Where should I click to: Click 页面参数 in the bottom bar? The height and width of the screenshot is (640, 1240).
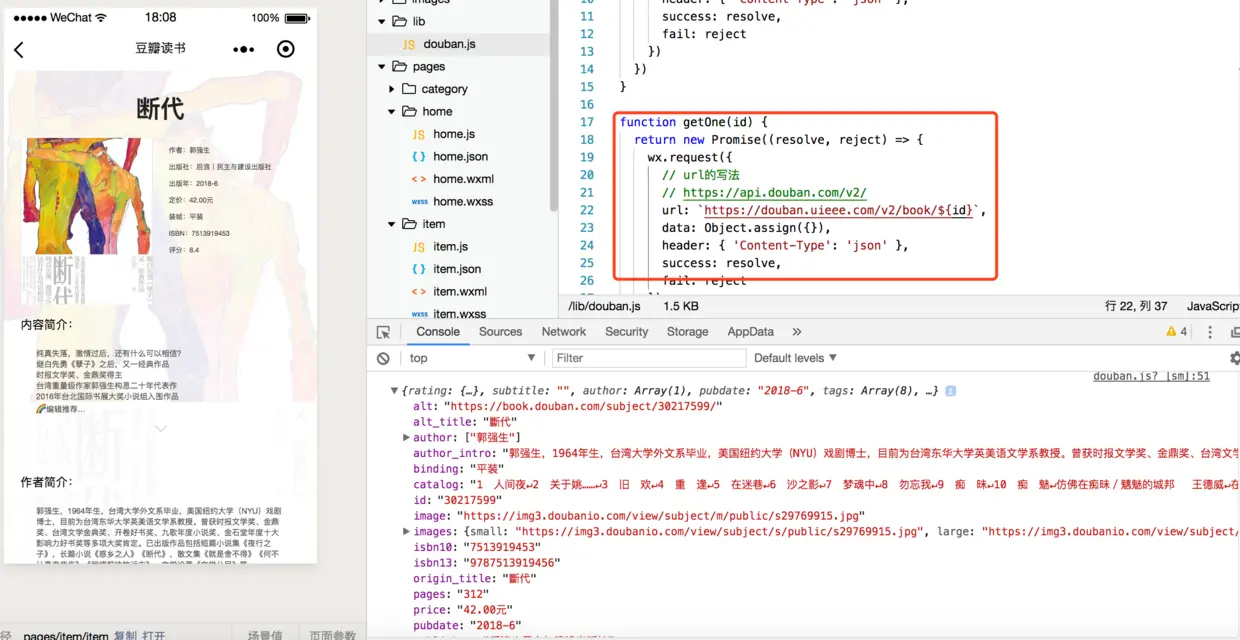333,635
